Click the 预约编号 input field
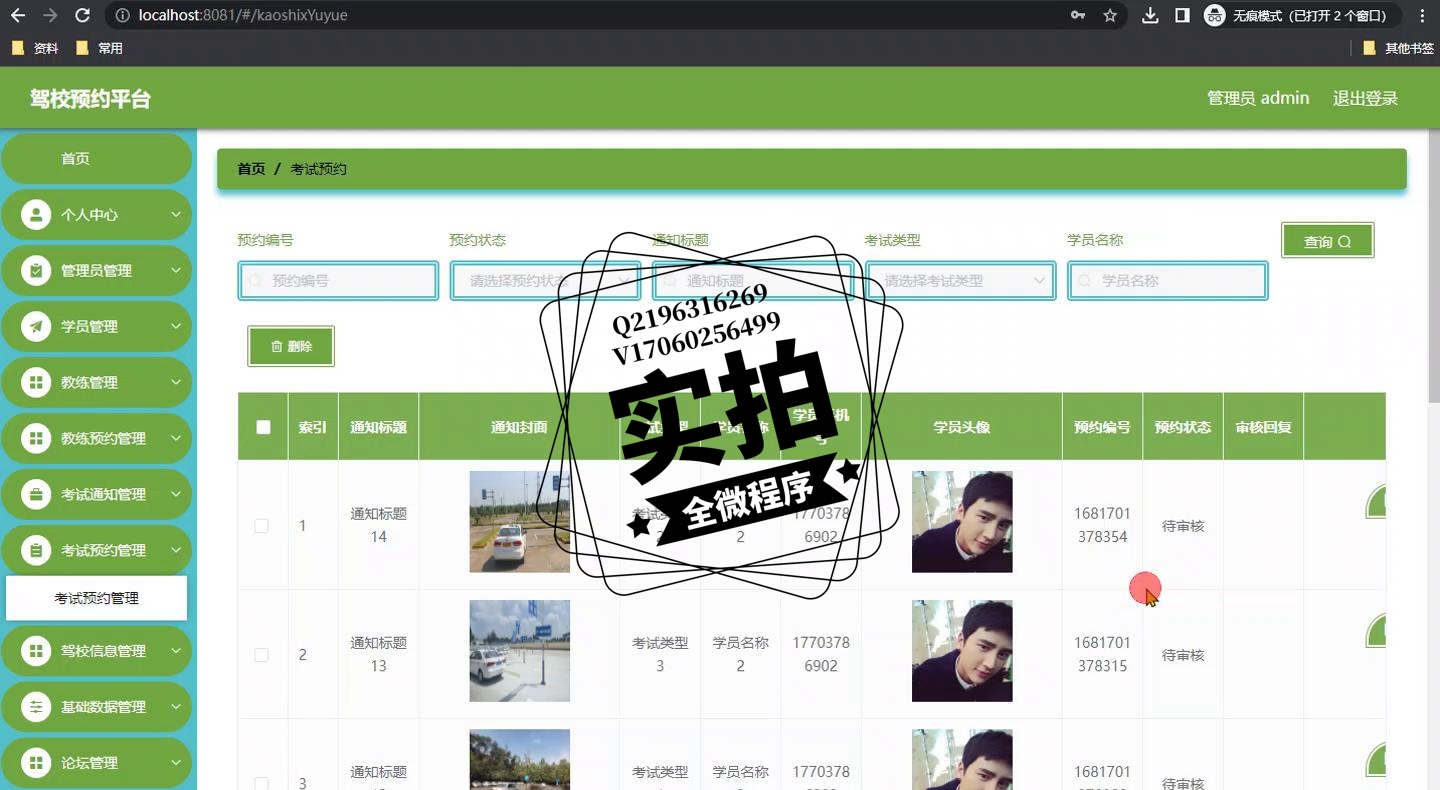Image resolution: width=1440 pixels, height=790 pixels. pos(338,281)
